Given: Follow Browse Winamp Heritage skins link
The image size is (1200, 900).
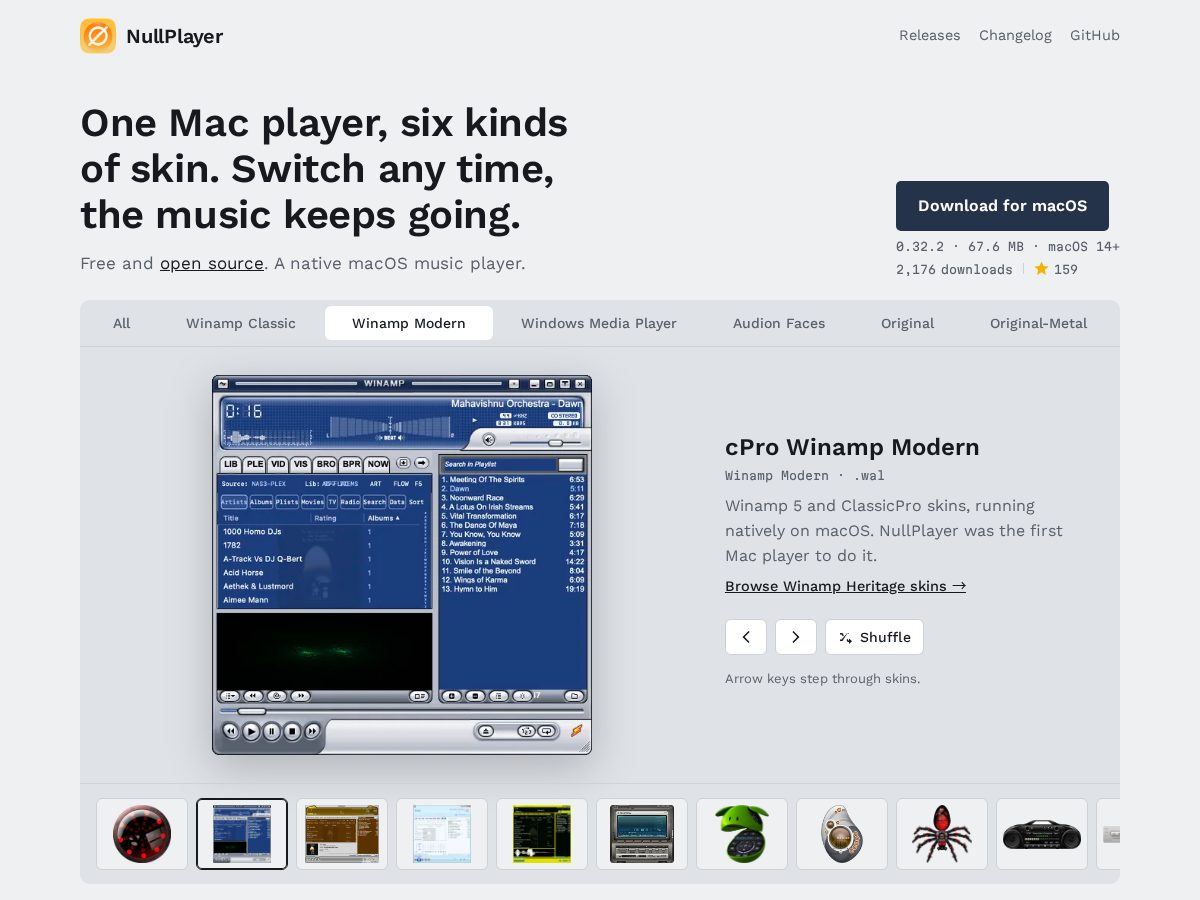Looking at the screenshot, I should 846,586.
